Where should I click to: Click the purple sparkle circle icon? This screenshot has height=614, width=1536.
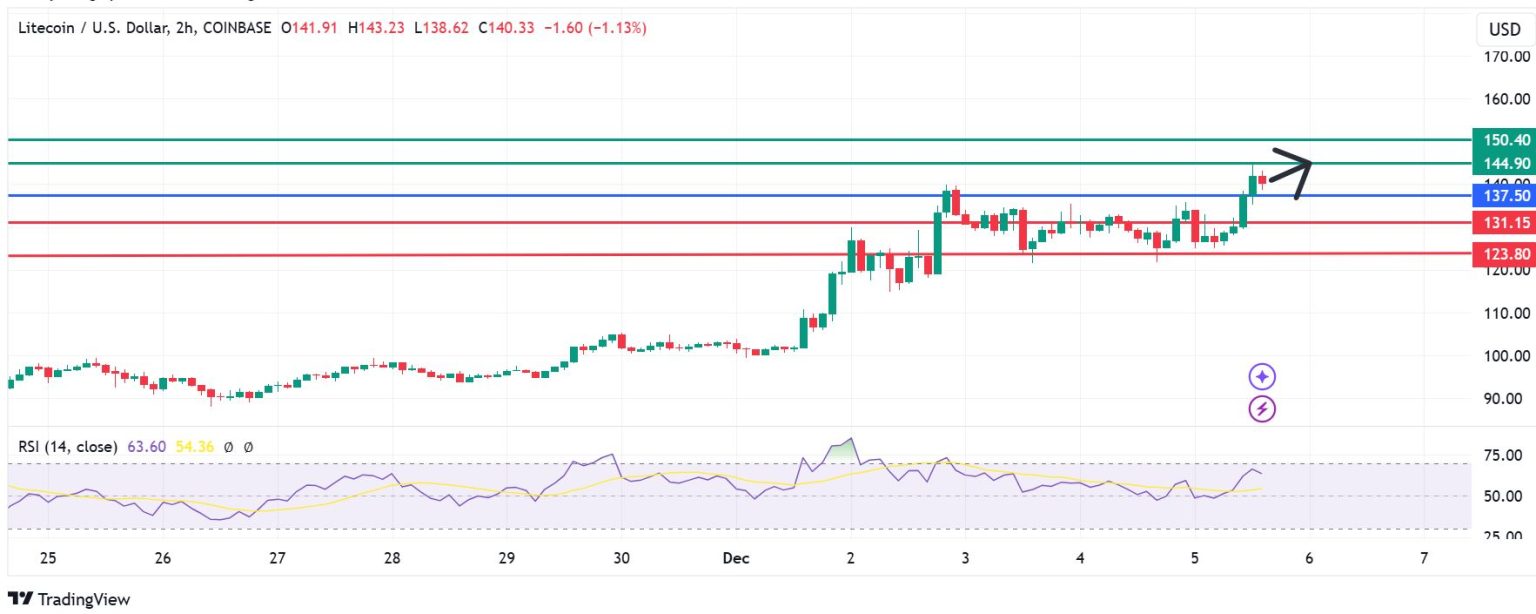(1263, 377)
